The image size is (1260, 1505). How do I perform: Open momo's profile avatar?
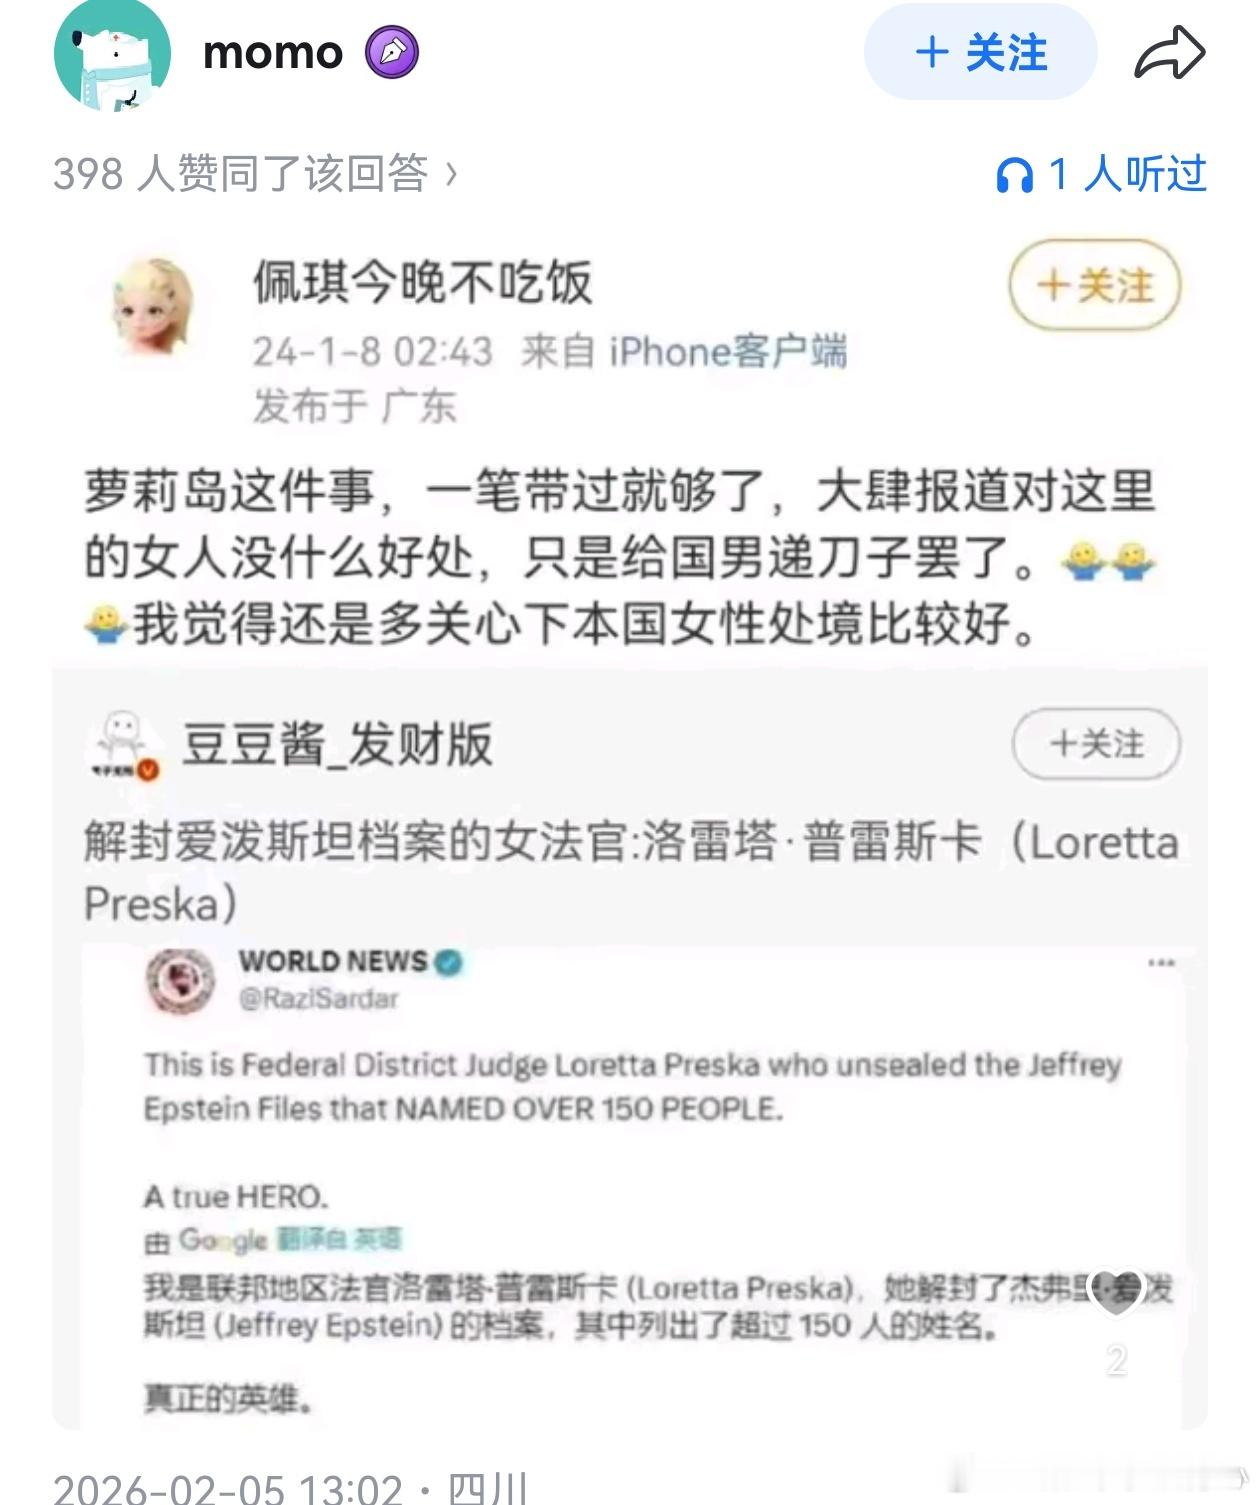pos(111,54)
